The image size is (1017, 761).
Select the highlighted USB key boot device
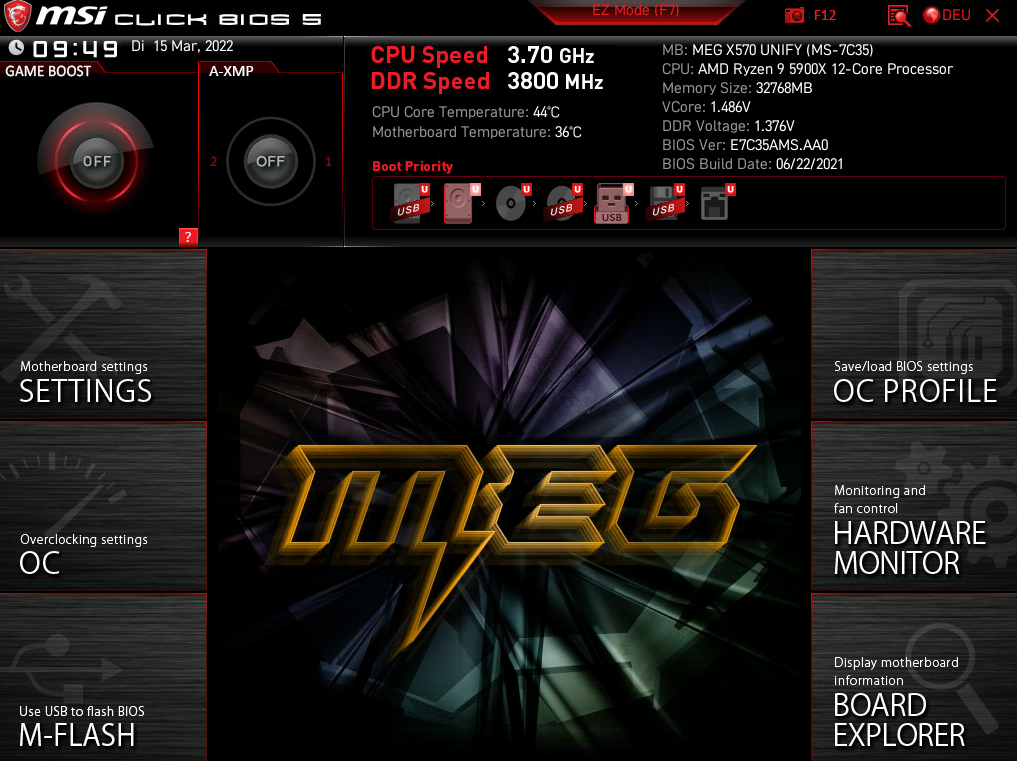[614, 203]
